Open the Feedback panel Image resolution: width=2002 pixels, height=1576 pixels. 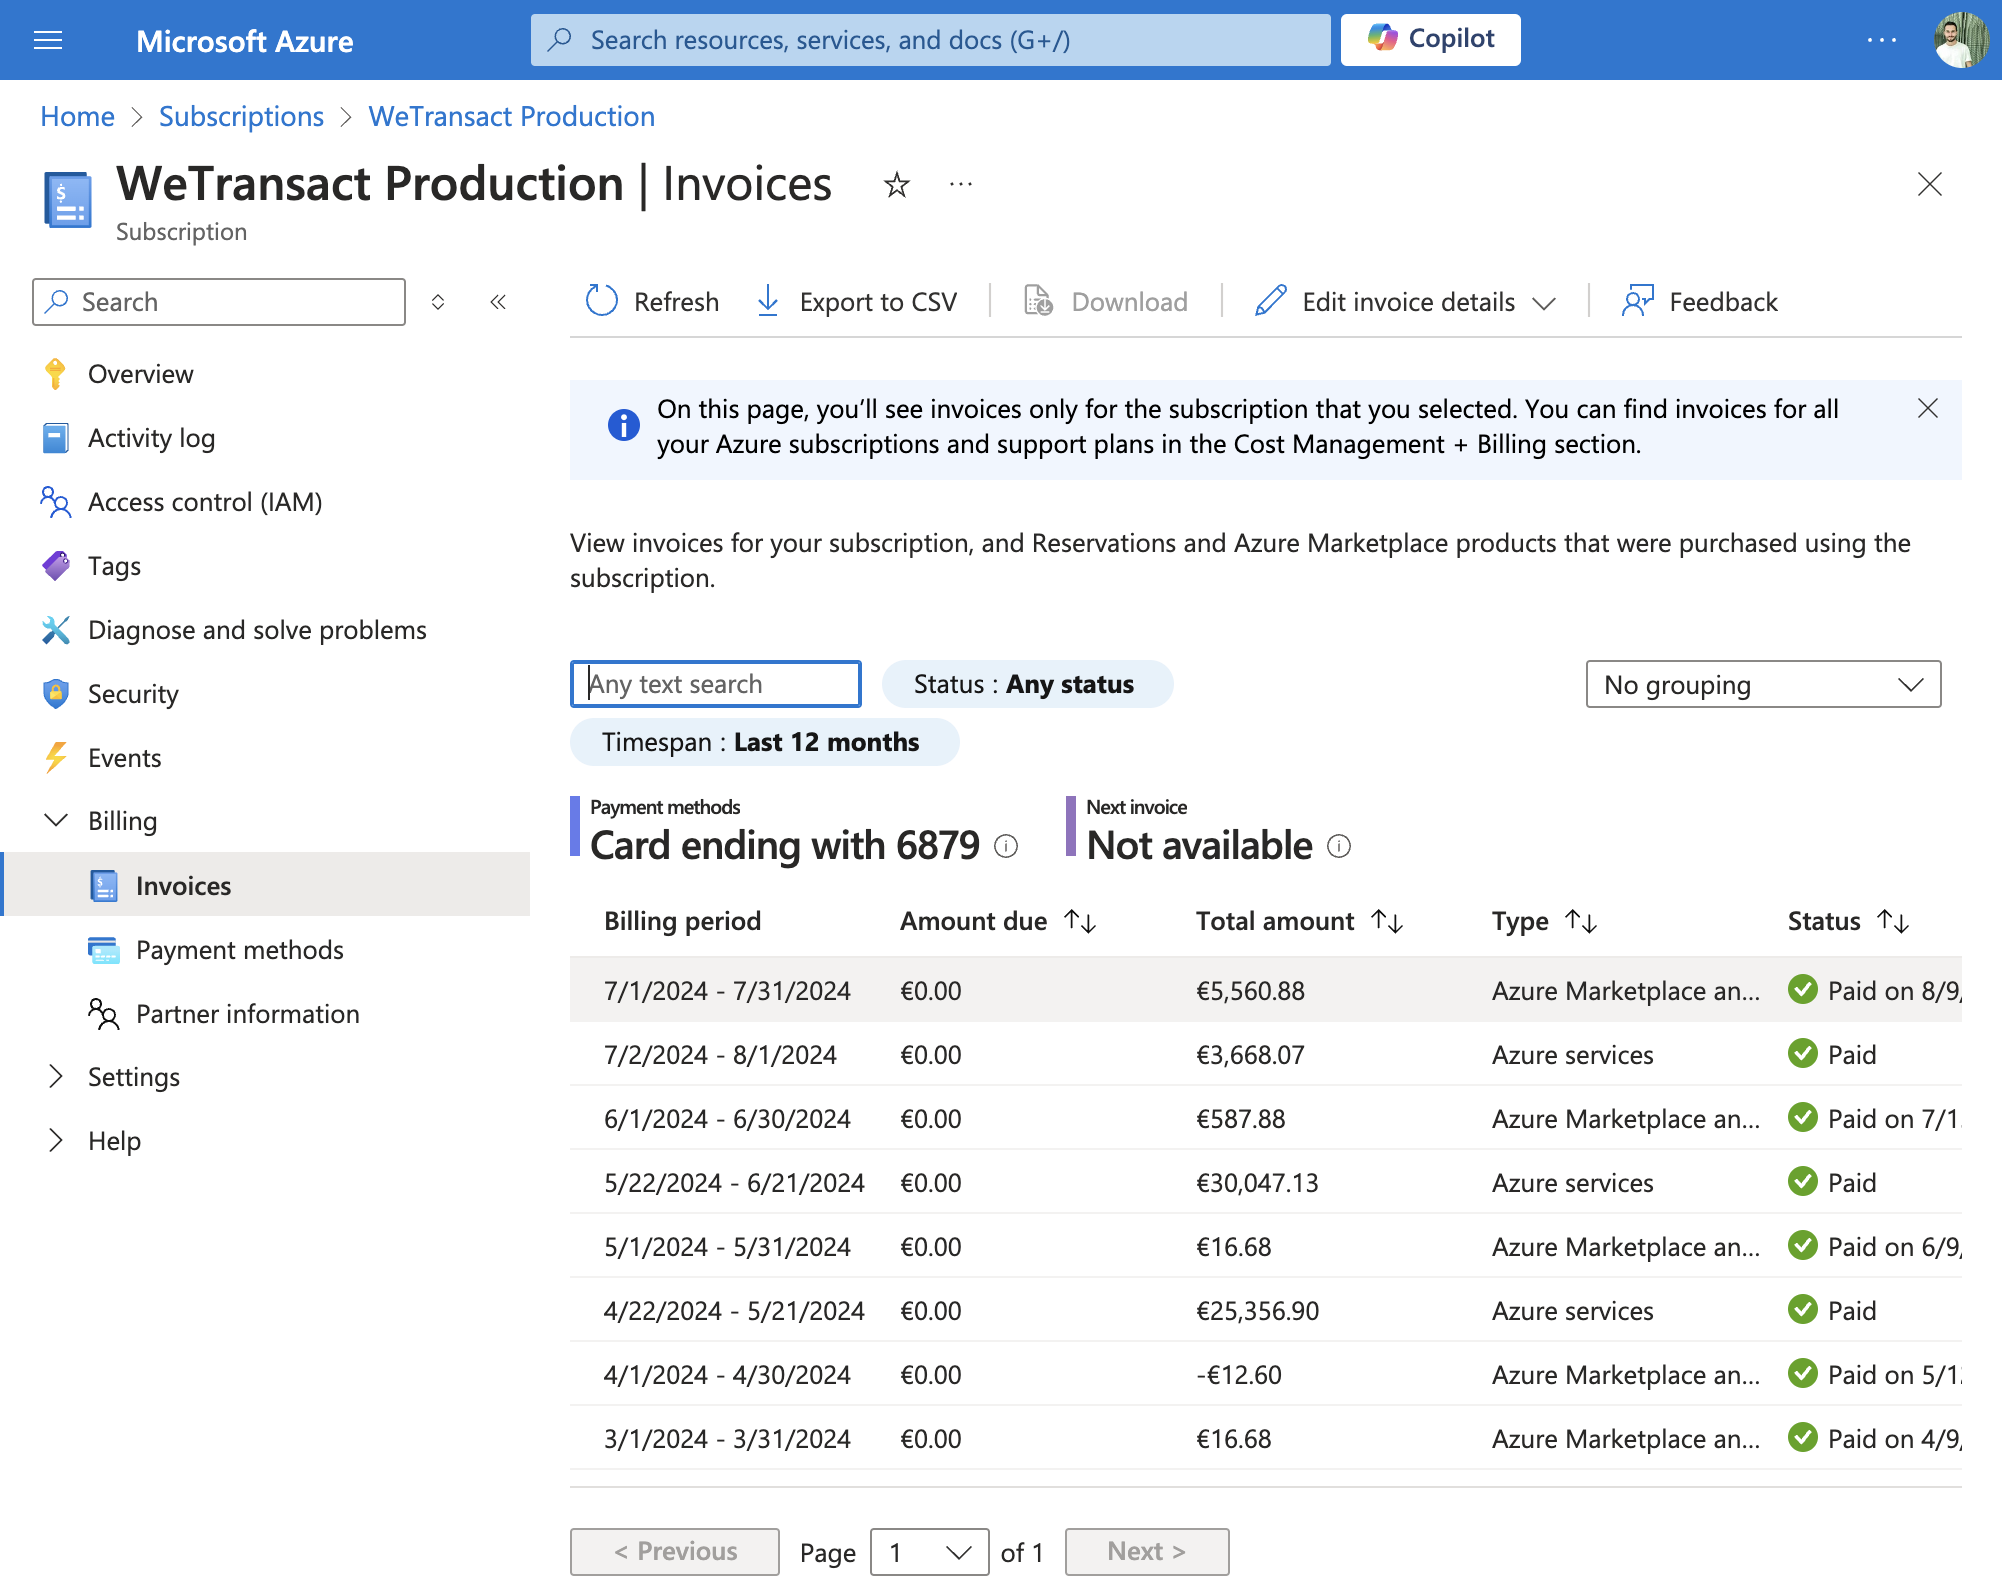[1700, 301]
